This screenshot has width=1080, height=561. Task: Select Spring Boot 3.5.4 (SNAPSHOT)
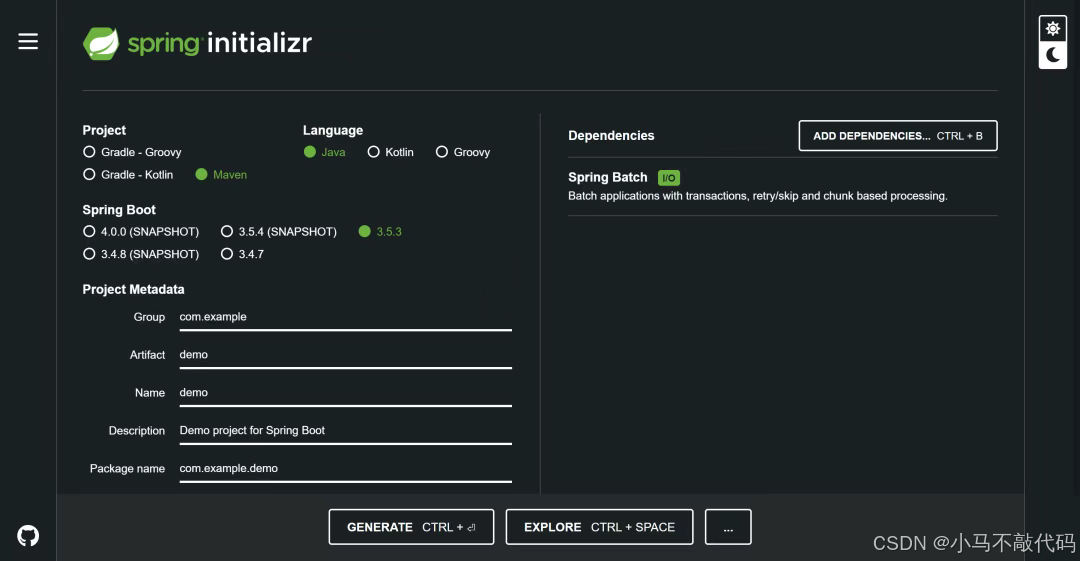278,232
